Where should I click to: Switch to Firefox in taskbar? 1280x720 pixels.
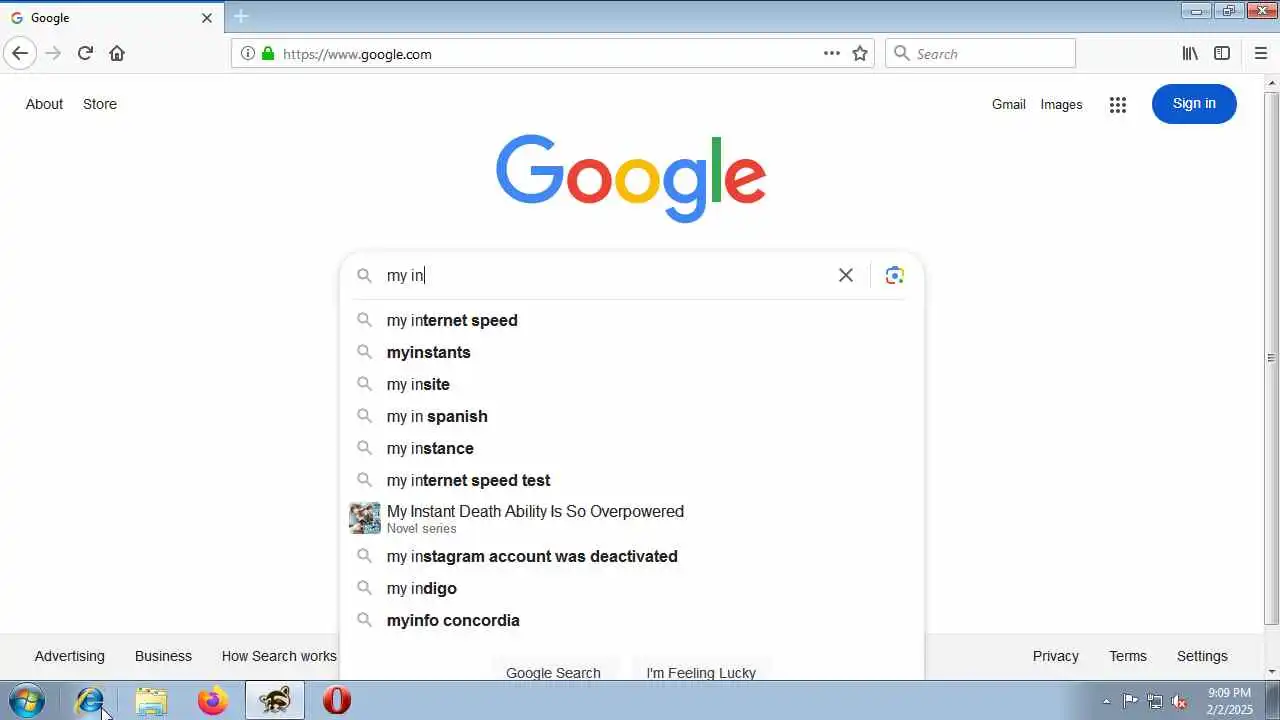tap(212, 701)
